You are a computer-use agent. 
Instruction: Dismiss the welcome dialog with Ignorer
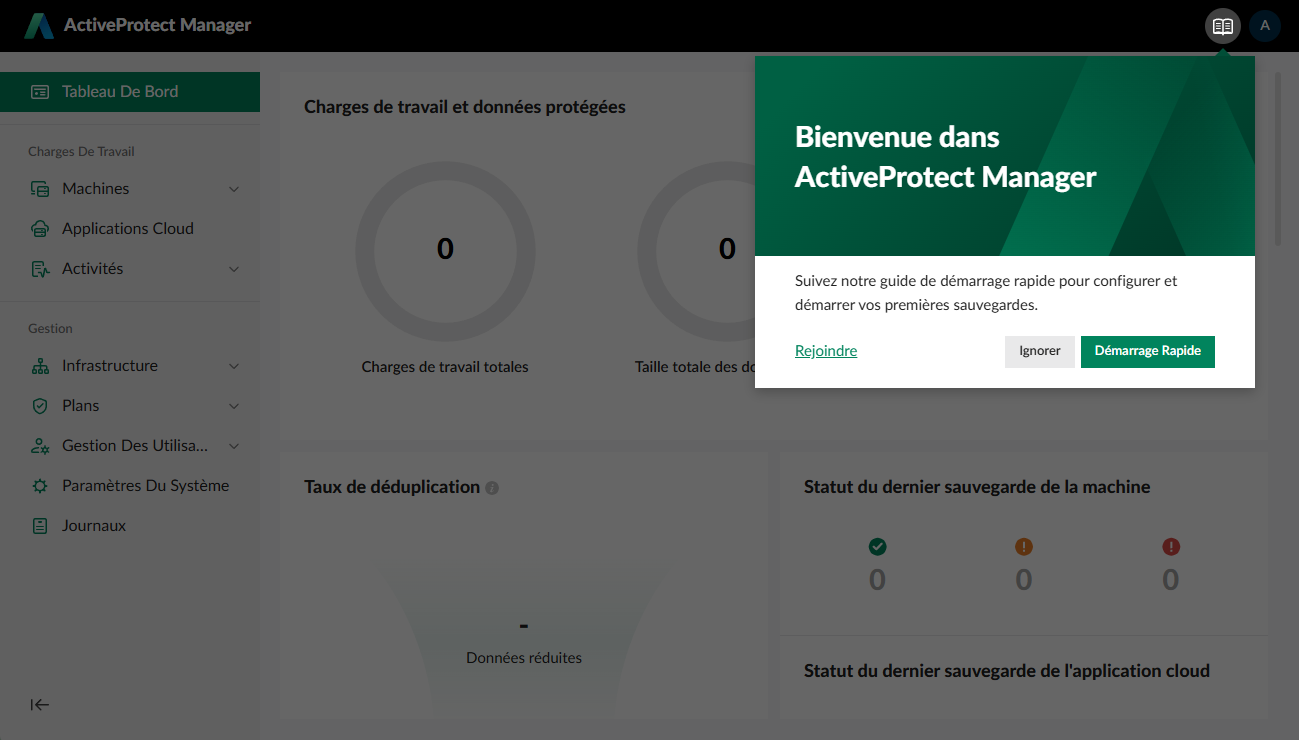point(1039,351)
